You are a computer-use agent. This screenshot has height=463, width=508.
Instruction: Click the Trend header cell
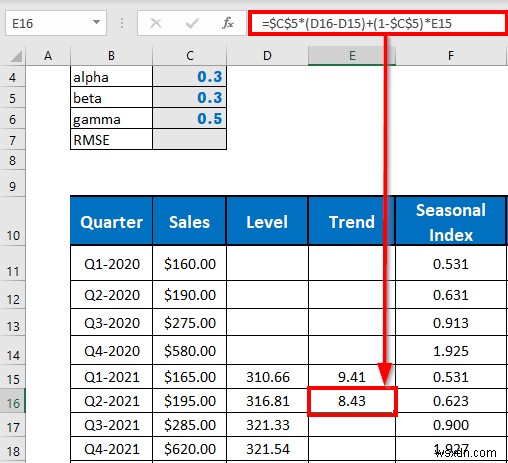352,221
